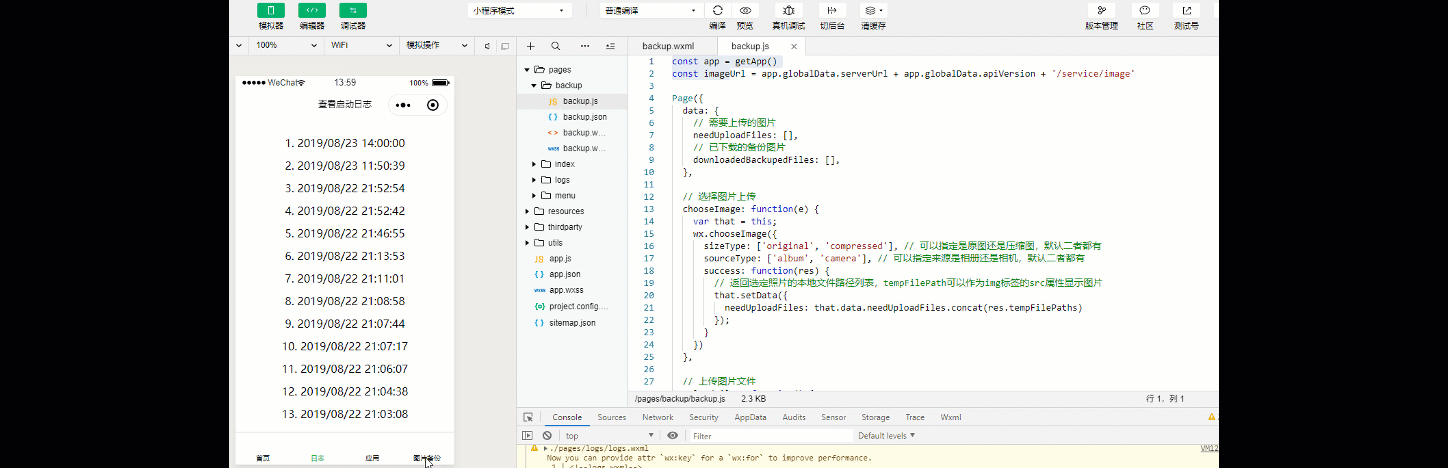
Task: Switch to the Storage tab
Action: 876,417
